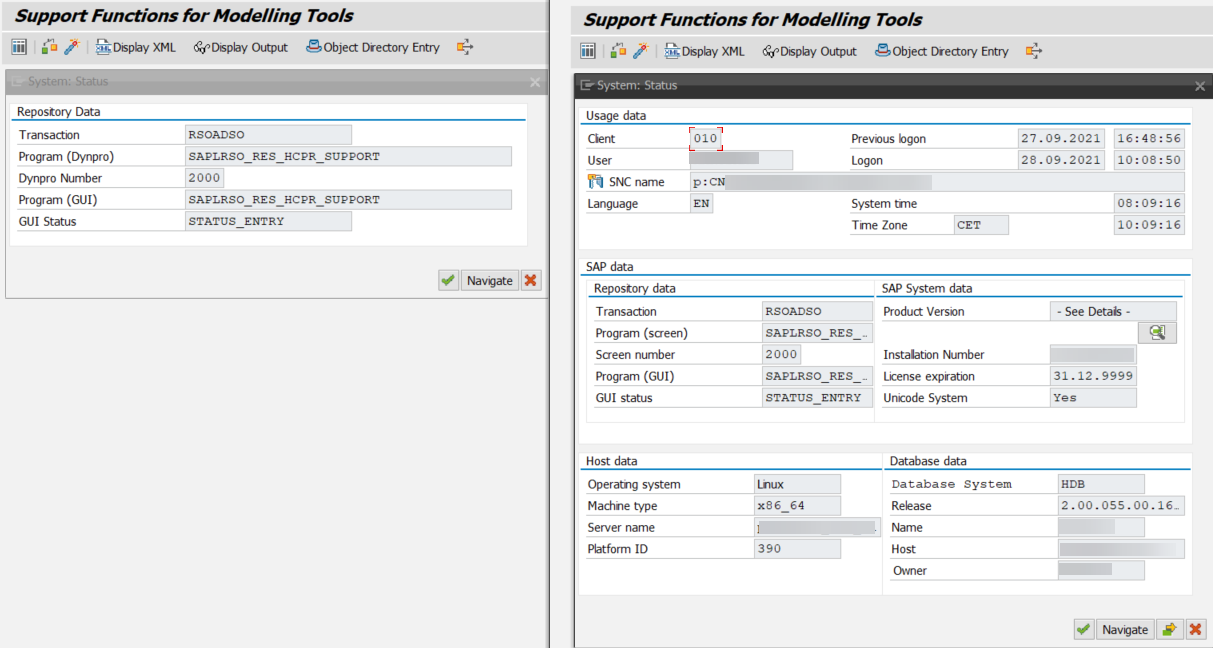
Task: Click the Navigate button
Action: [x=1125, y=629]
